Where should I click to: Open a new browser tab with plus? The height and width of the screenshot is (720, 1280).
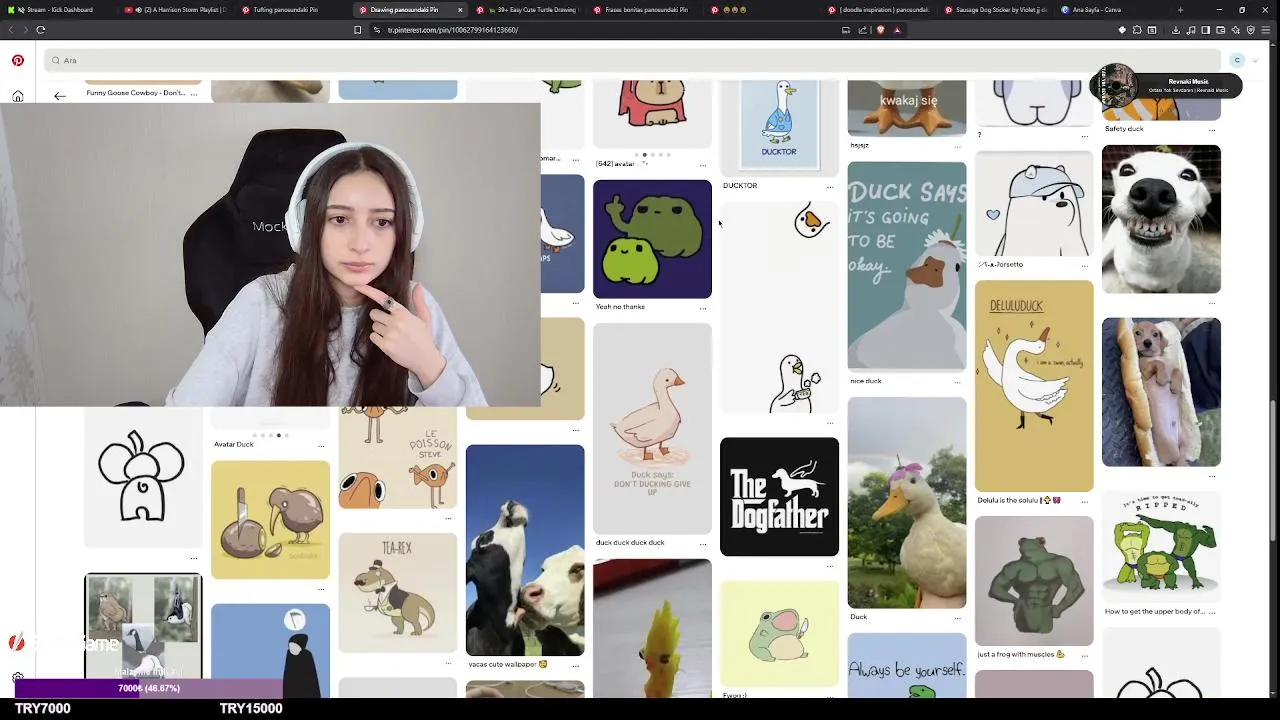1180,10
